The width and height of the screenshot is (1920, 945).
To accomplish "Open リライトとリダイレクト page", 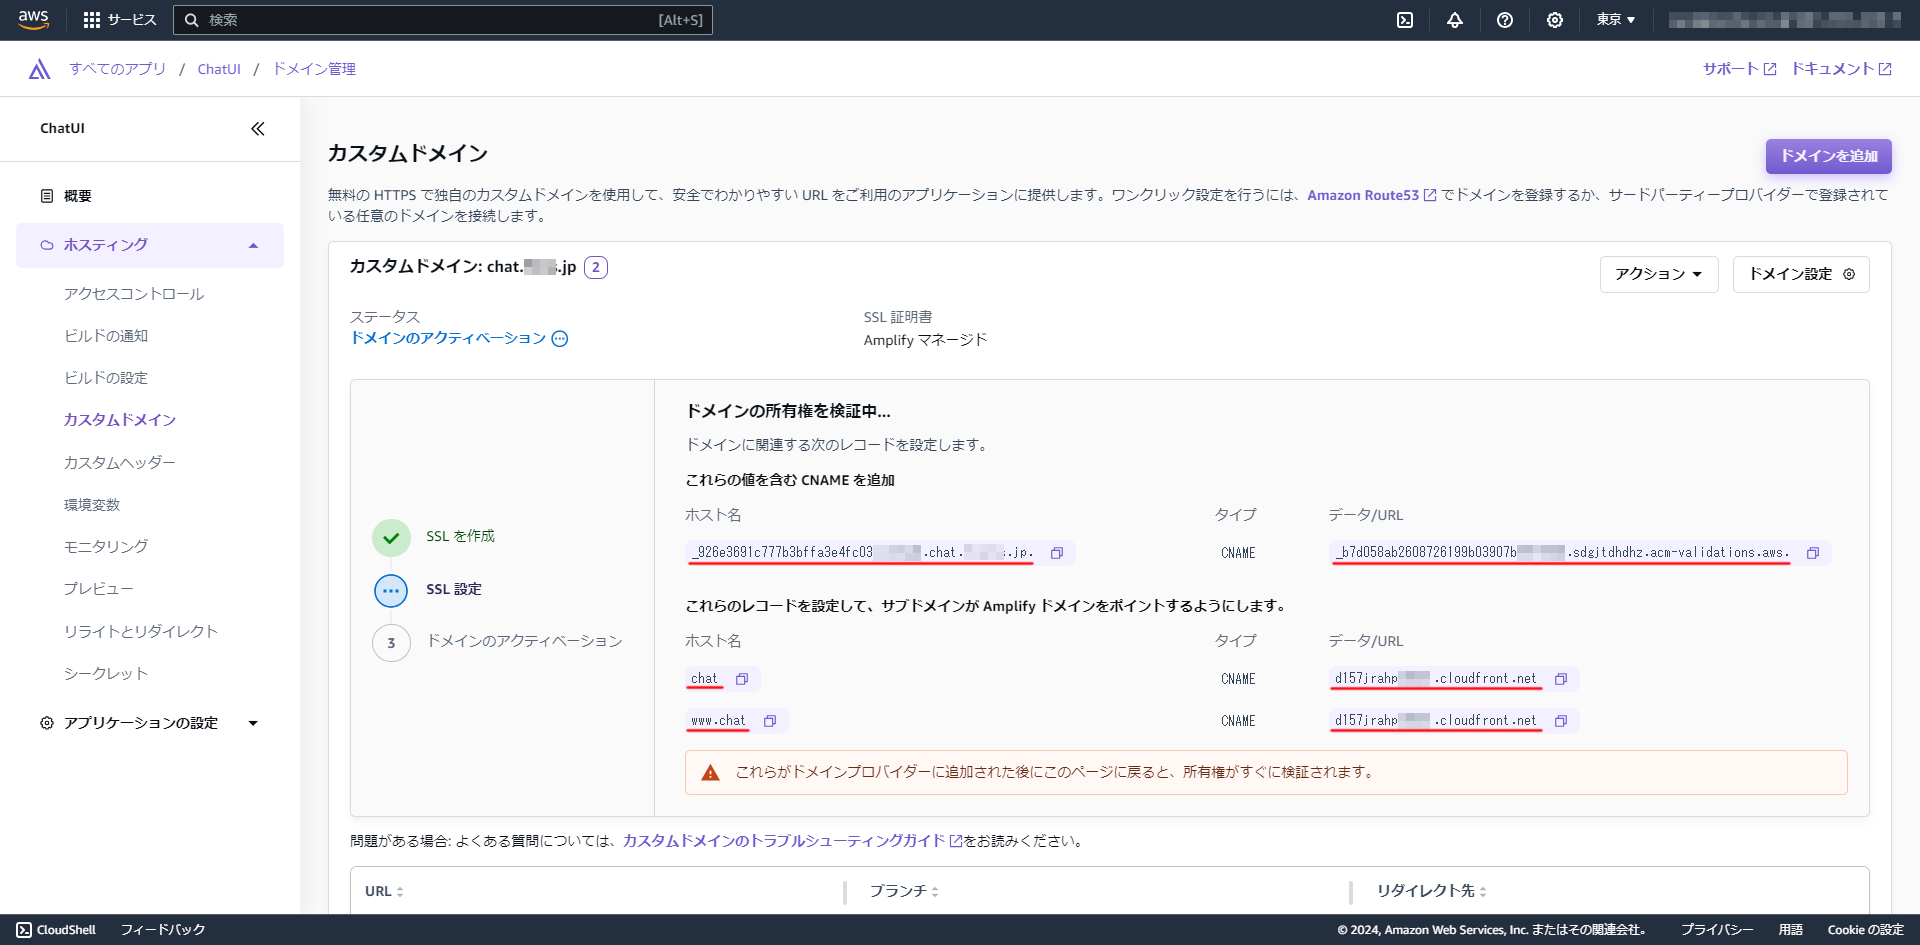I will coord(141,632).
